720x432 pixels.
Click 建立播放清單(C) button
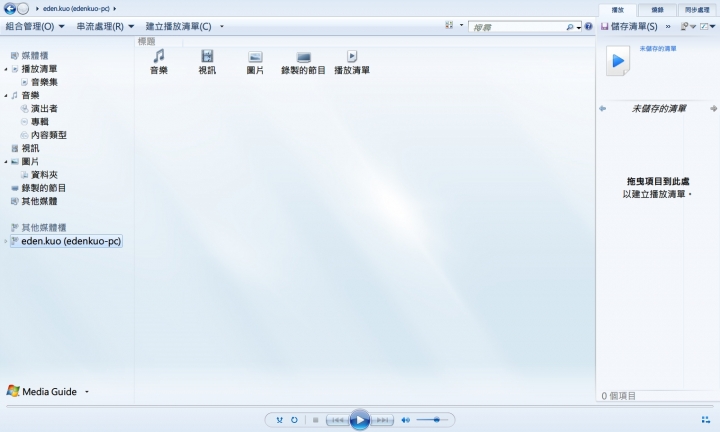coord(179,27)
